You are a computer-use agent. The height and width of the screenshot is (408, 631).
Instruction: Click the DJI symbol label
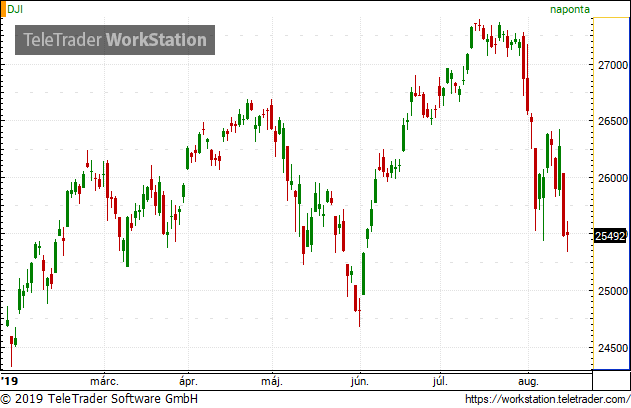[x=15, y=9]
